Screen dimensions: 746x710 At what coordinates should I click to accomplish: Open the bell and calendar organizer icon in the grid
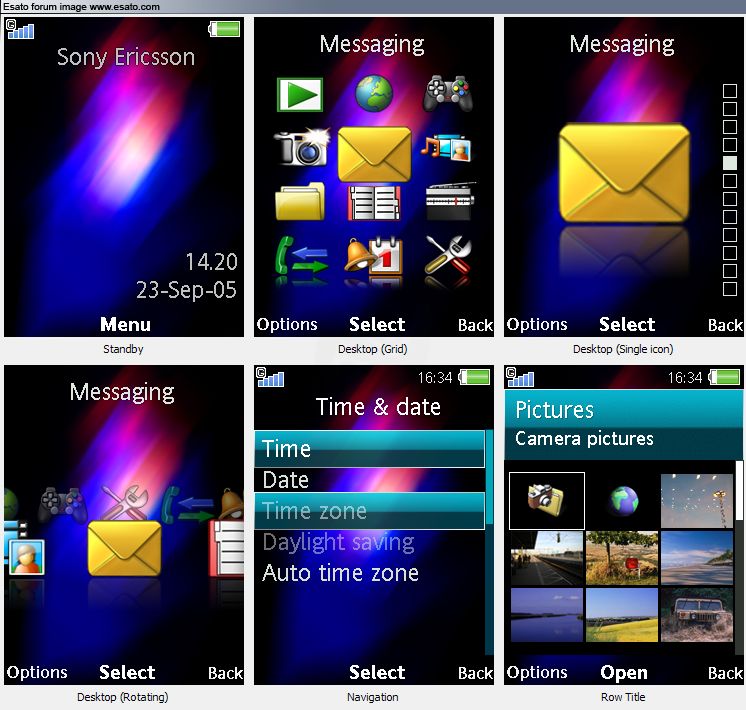point(373,256)
